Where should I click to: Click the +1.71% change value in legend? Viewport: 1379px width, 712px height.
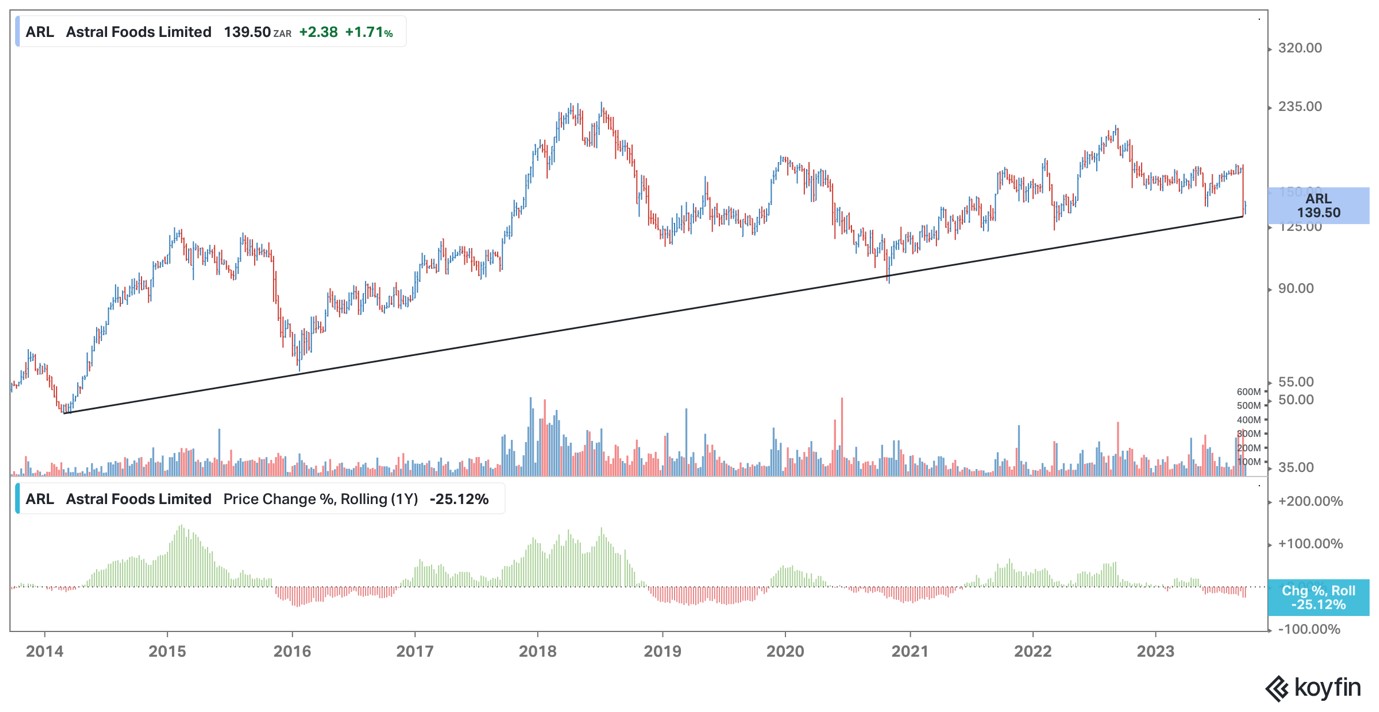(369, 32)
